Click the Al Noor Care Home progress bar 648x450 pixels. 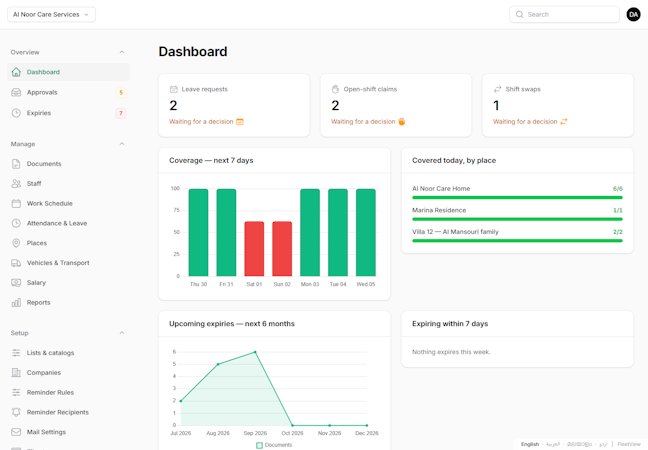click(x=517, y=198)
